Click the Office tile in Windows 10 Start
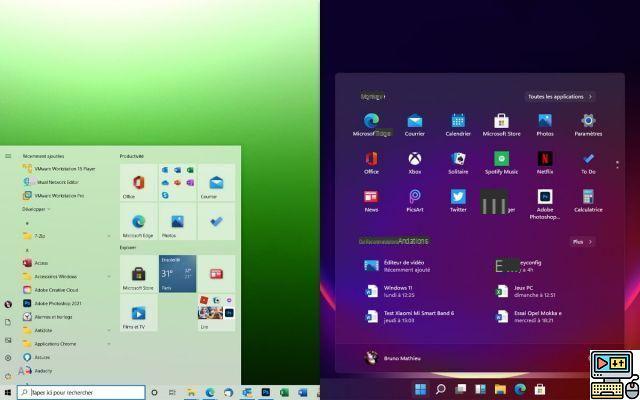This screenshot has width=640, height=400. (138, 182)
